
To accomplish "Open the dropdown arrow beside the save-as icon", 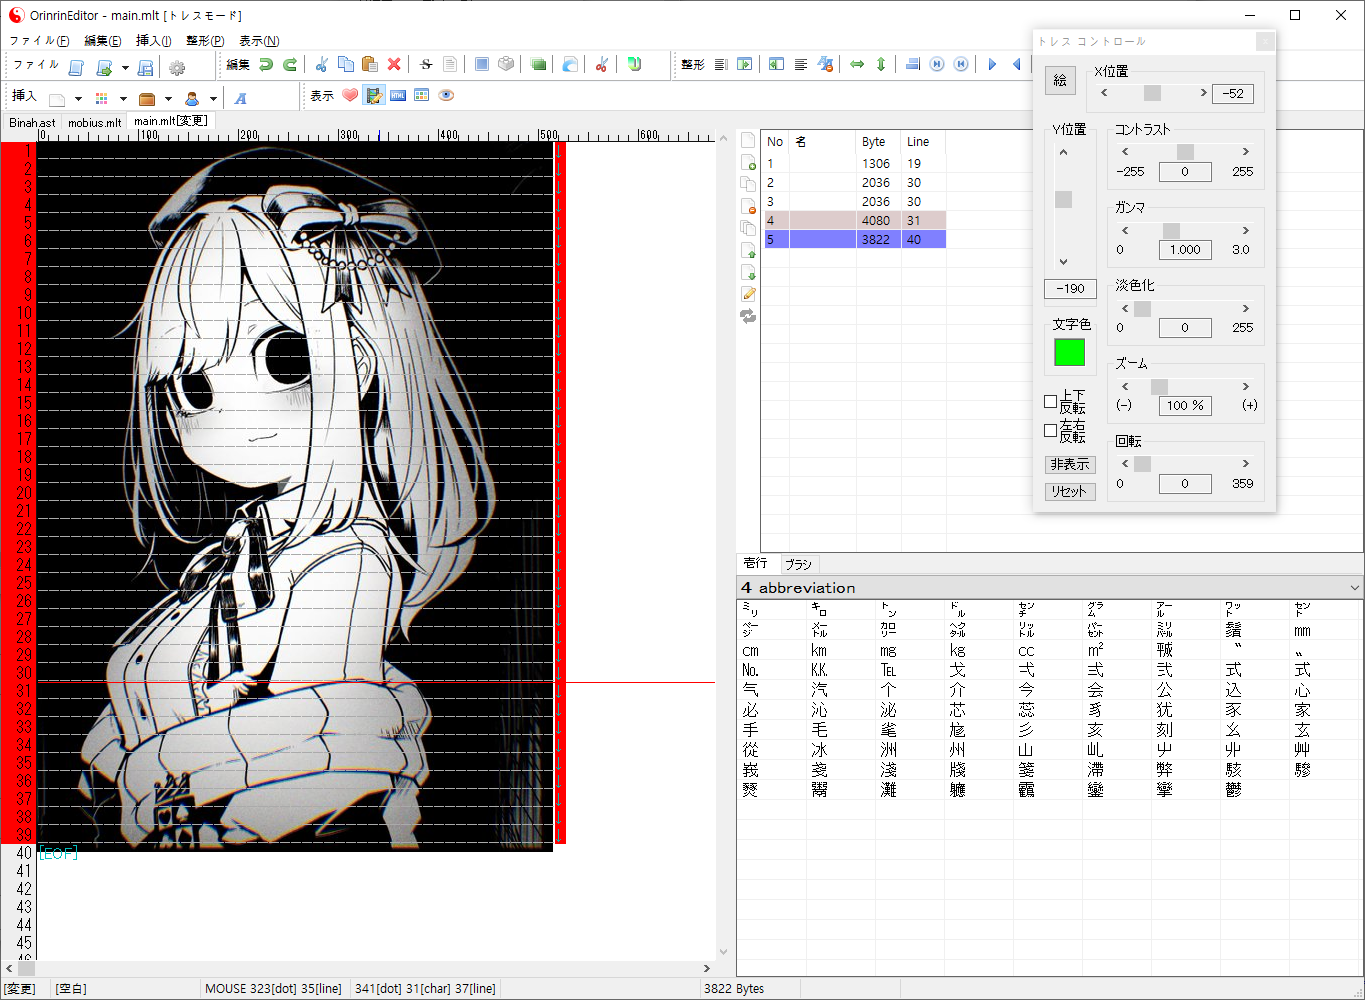I will (x=125, y=69).
